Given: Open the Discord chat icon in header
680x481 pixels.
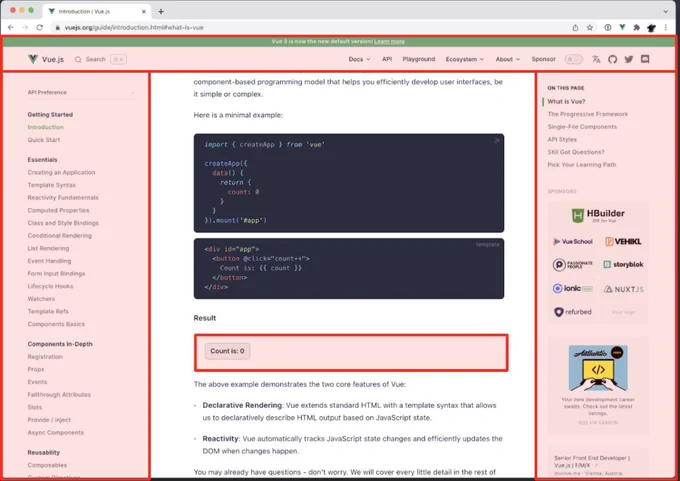Looking at the screenshot, I should 645,59.
